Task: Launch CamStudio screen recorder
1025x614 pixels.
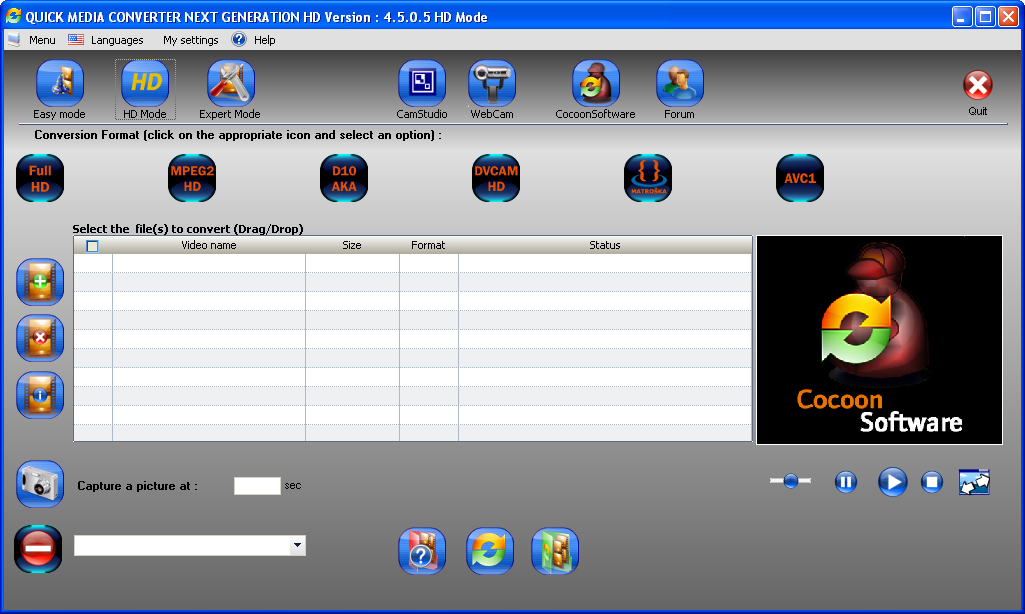Action: point(422,83)
